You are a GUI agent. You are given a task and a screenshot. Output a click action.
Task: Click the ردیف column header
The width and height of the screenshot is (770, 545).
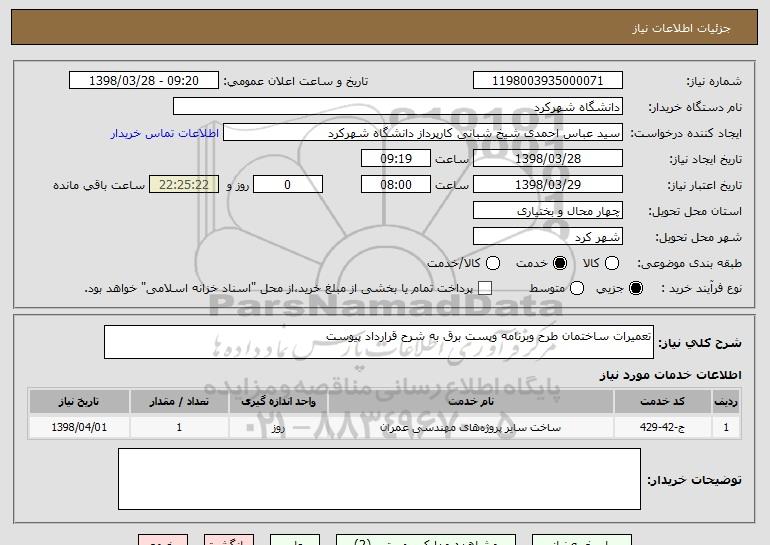pyautogui.click(x=726, y=402)
